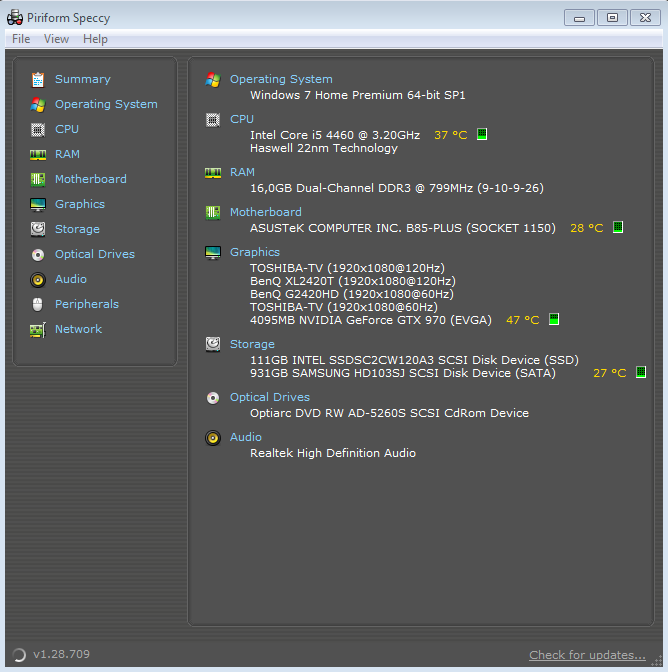Screen dimensions: 668x672
Task: Click the Graphics monitor icon in summary panel
Action: 213,253
